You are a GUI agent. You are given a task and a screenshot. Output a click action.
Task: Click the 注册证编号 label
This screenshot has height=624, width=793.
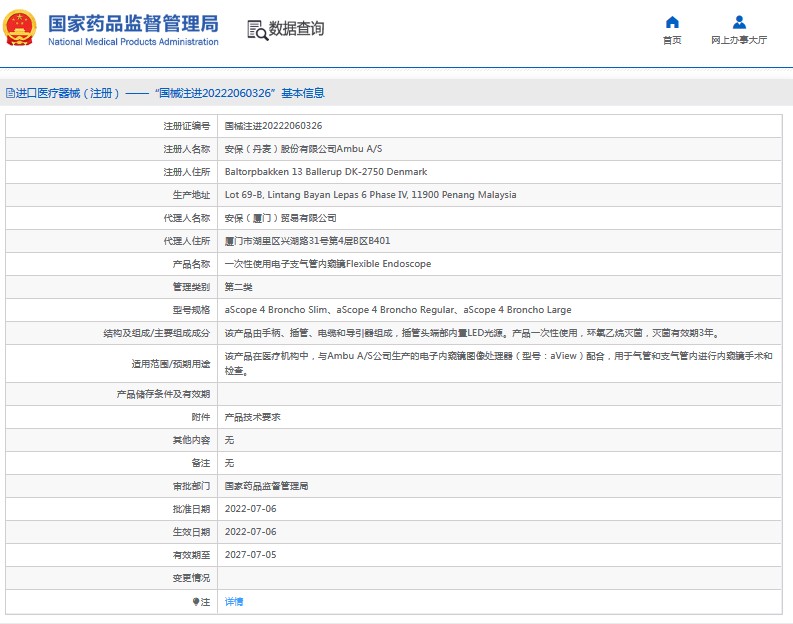(x=187, y=126)
